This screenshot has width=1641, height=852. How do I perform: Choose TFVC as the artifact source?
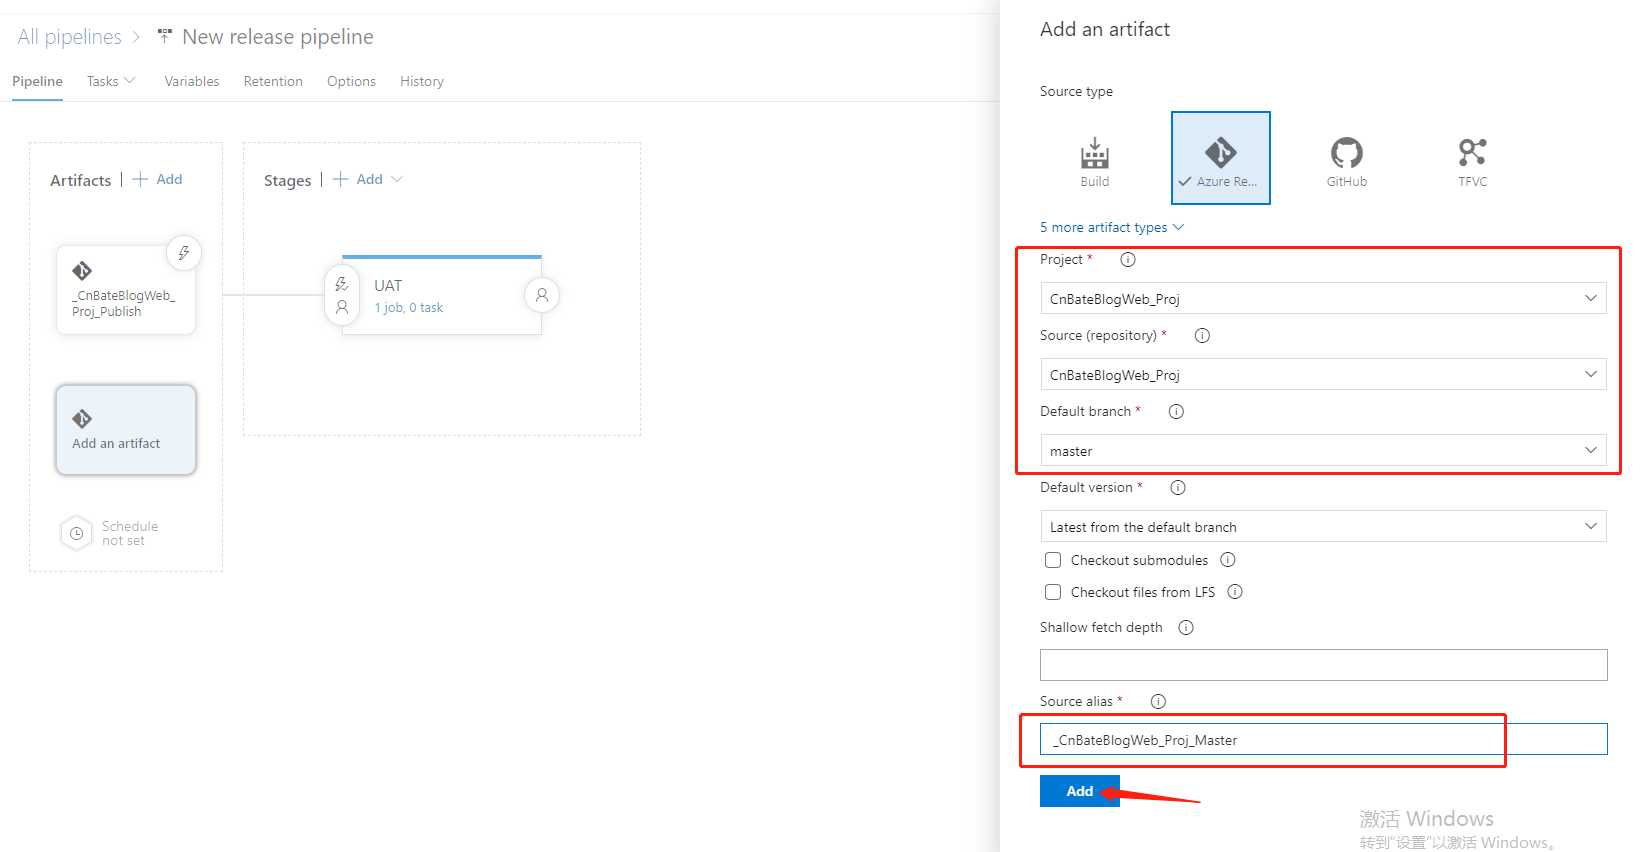coord(1472,160)
